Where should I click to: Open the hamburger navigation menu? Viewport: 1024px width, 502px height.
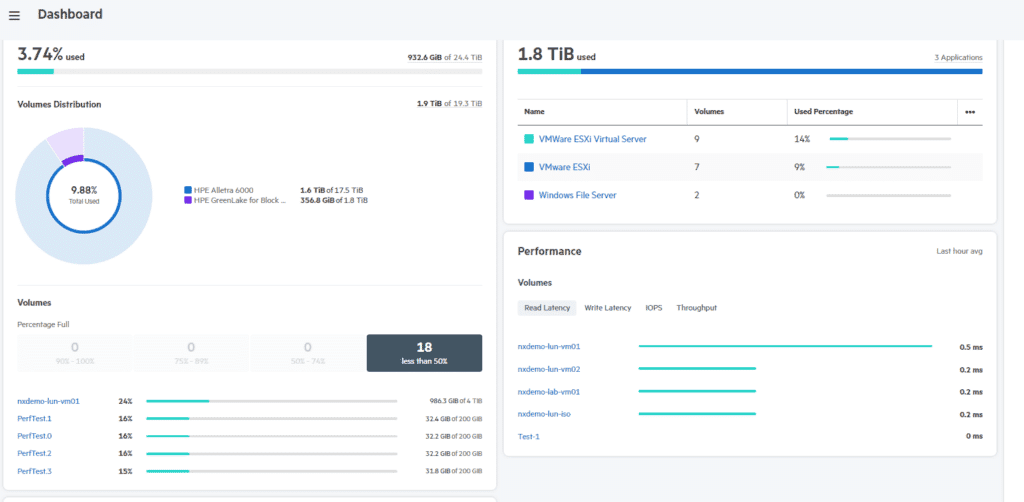[x=14, y=15]
